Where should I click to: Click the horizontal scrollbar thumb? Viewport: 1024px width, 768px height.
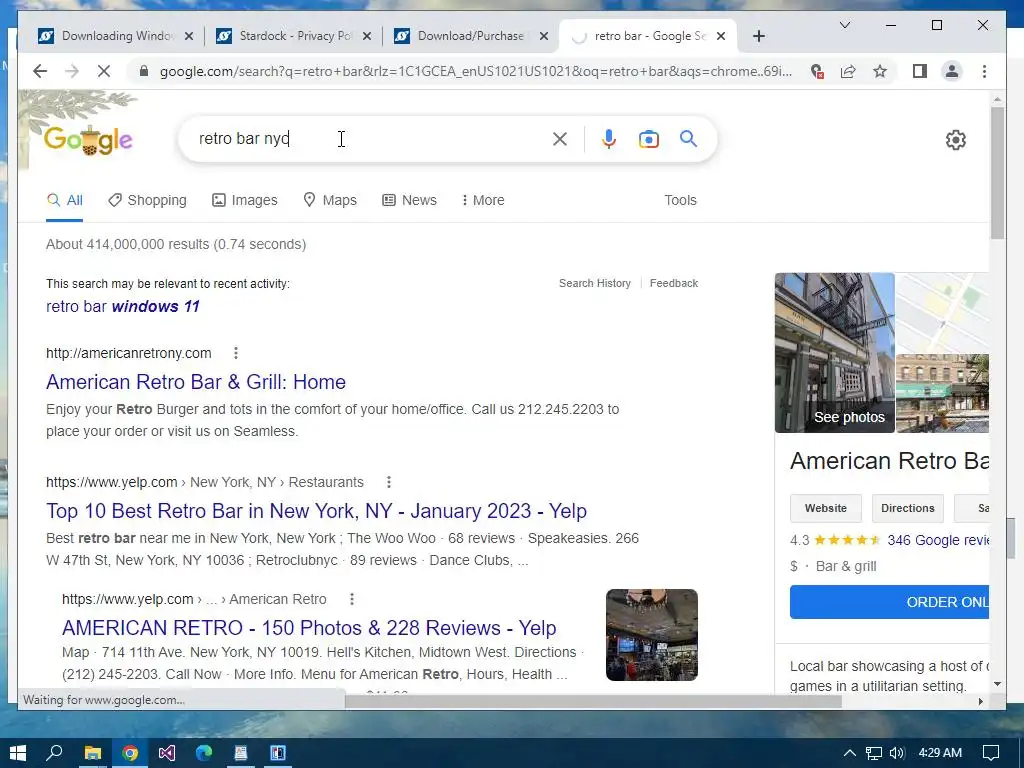[593, 701]
